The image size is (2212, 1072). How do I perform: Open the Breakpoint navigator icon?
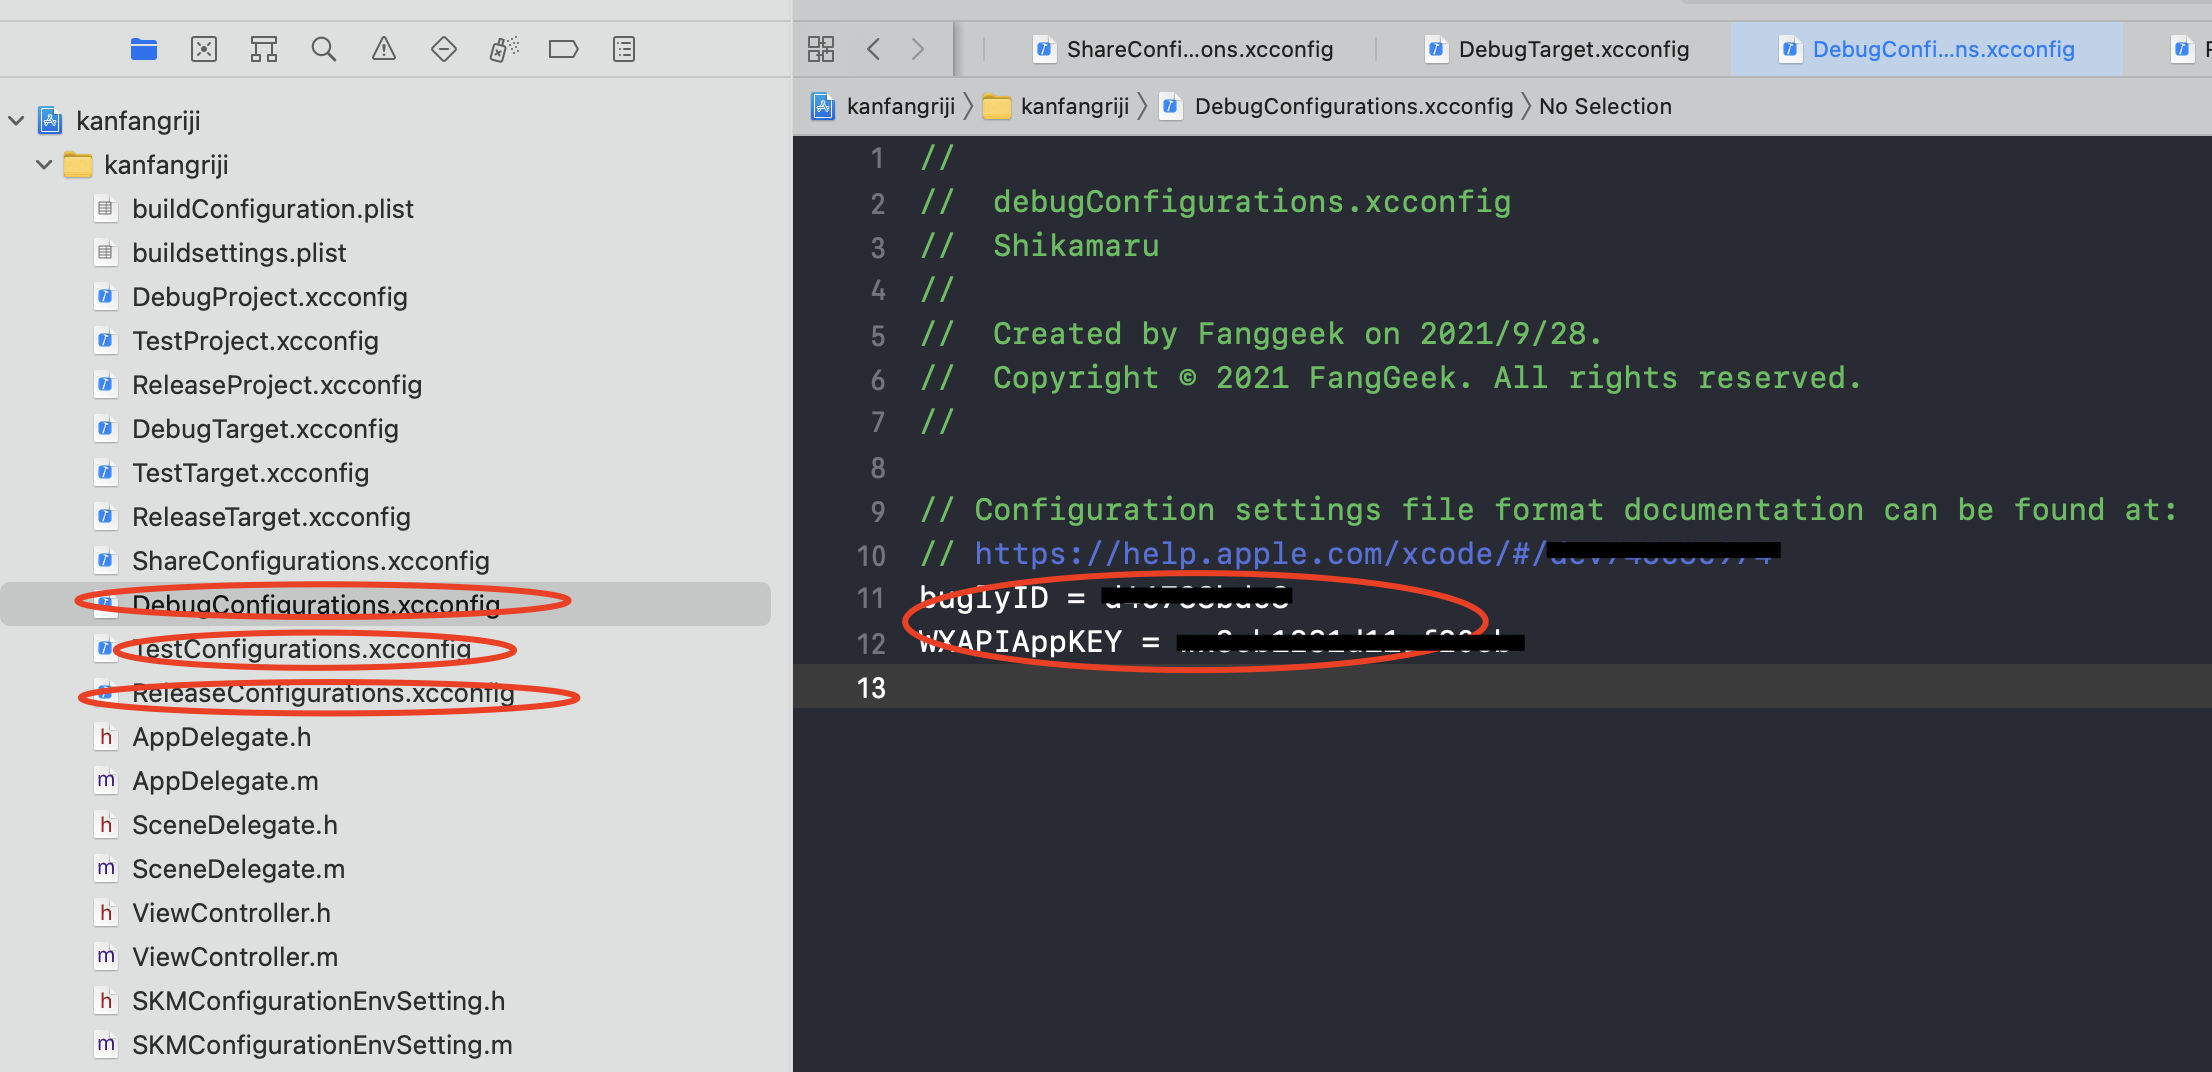point(564,49)
